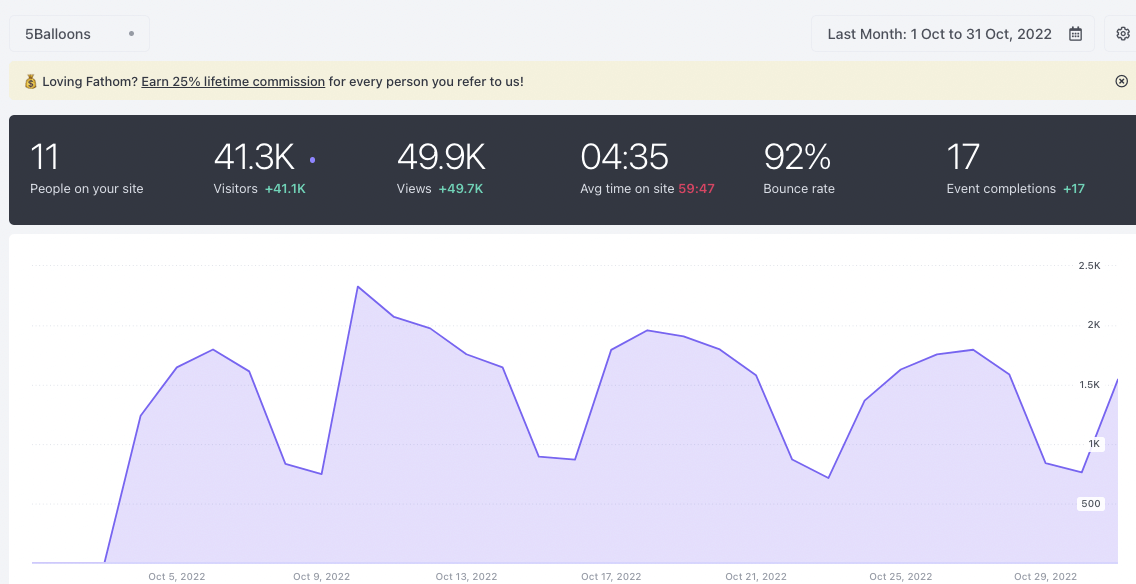Open the calendar icon beside the date range
Viewport: 1136px width, 584px height.
1075,33
